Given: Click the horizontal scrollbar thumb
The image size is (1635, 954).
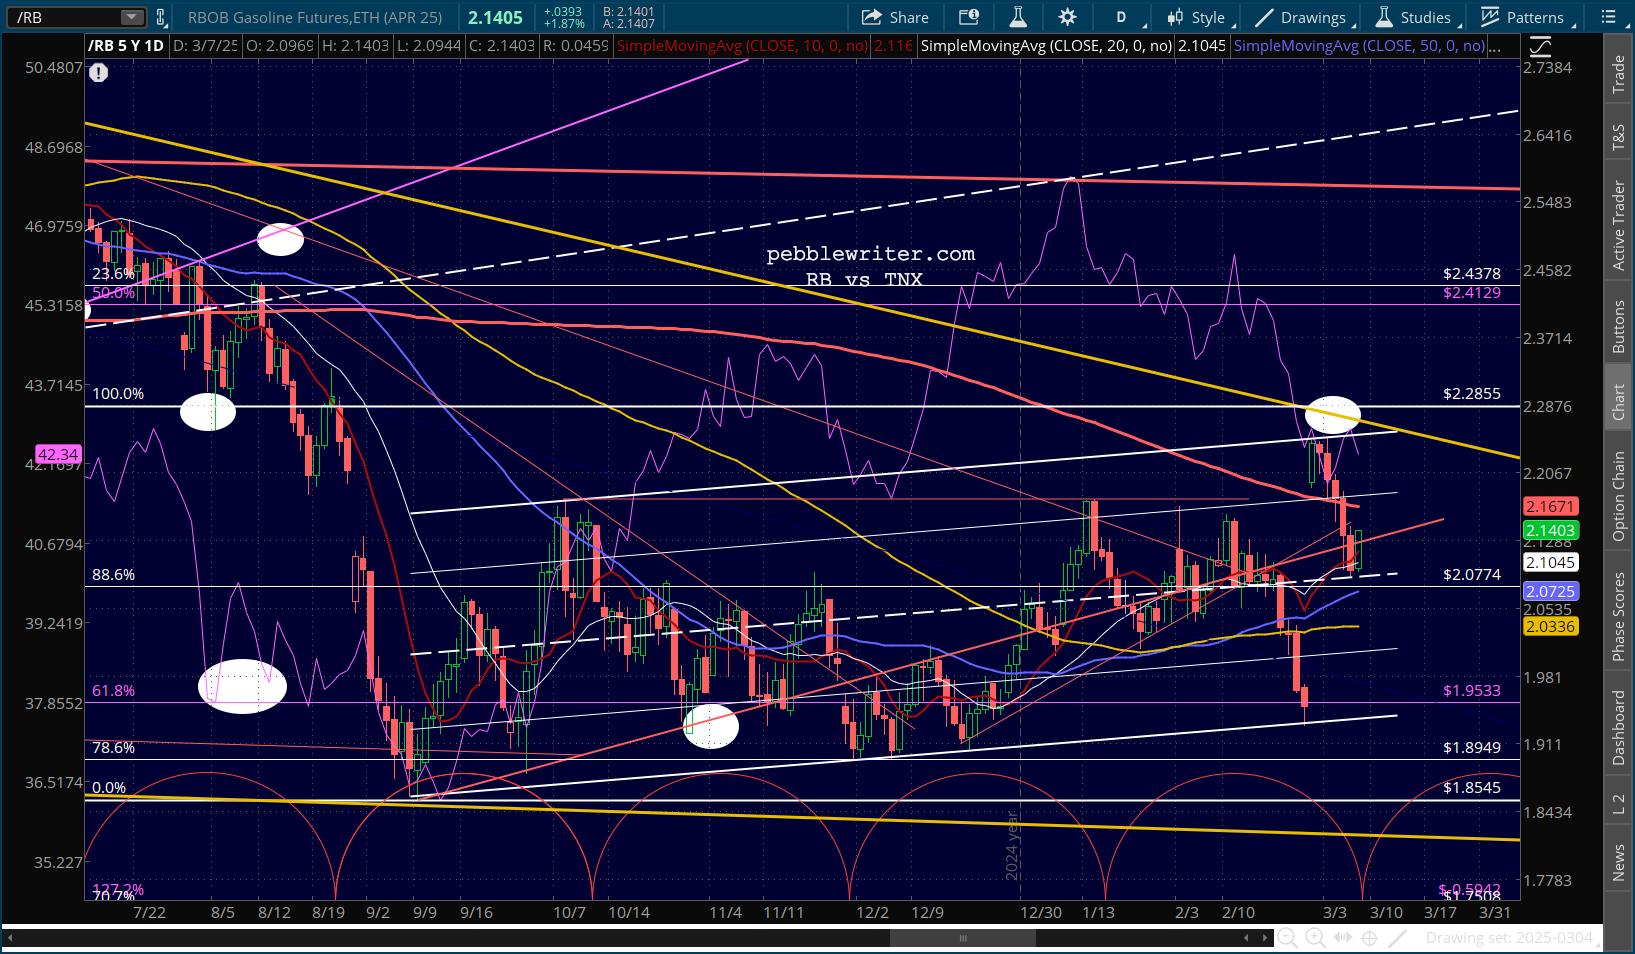Looking at the screenshot, I should point(963,938).
